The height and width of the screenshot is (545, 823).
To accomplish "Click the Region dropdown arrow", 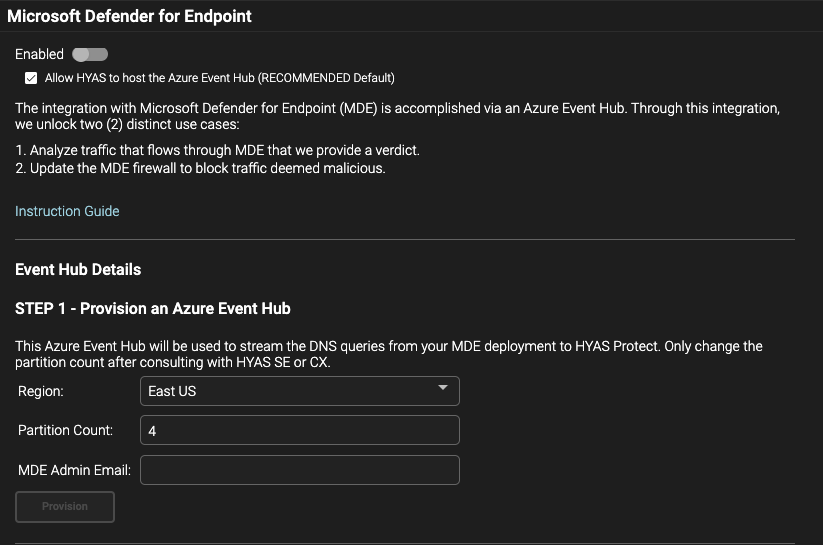I will pos(443,390).
